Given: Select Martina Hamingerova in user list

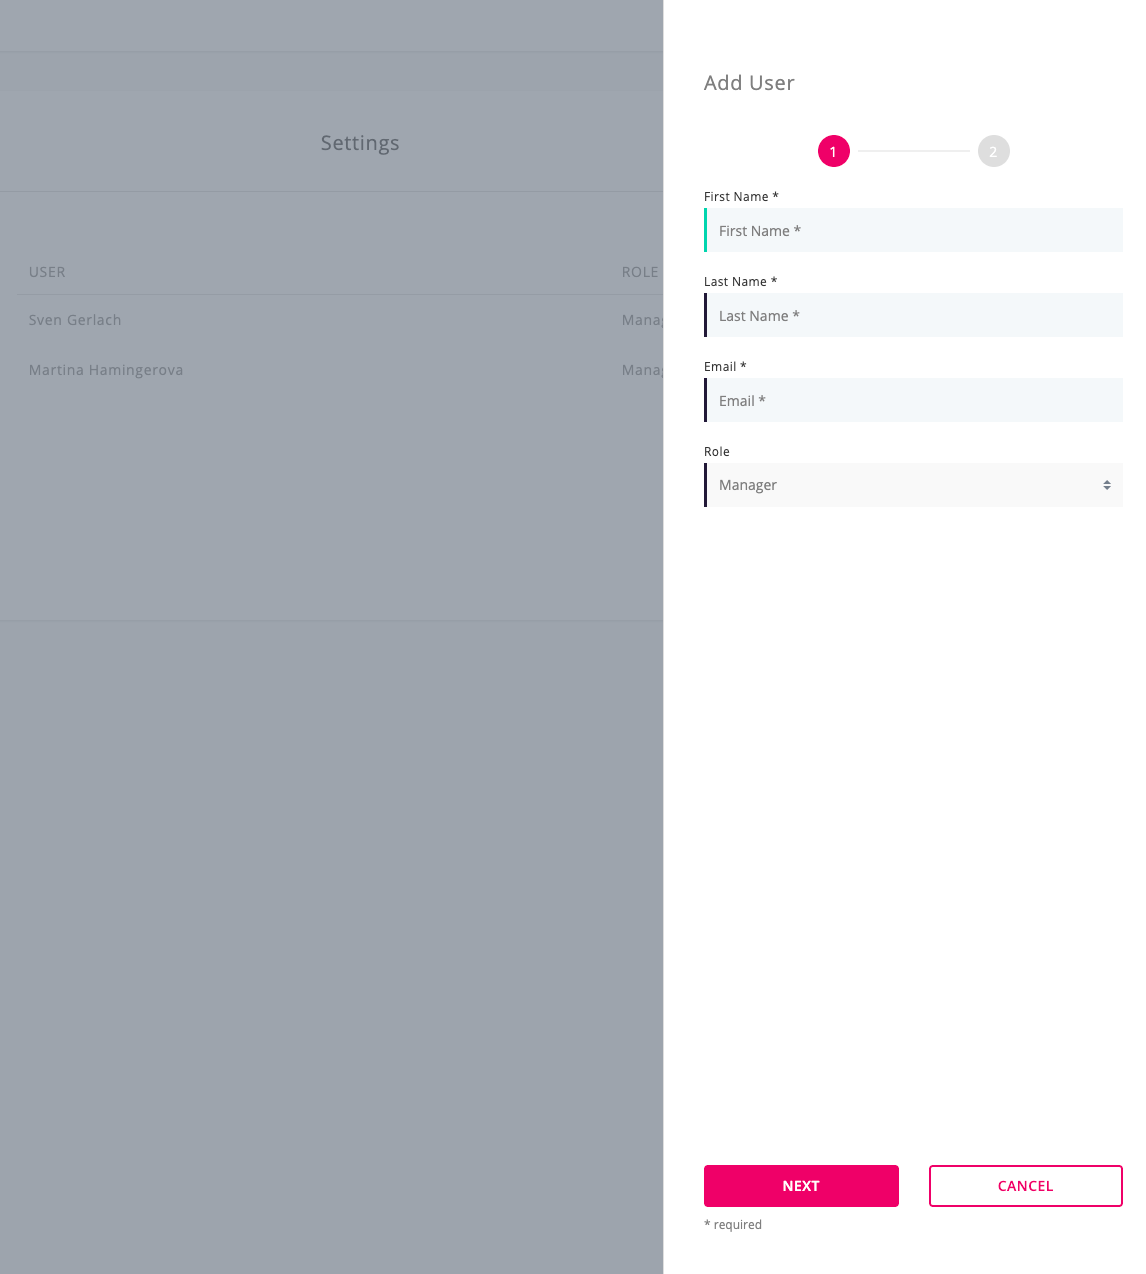Looking at the screenshot, I should (x=106, y=370).
